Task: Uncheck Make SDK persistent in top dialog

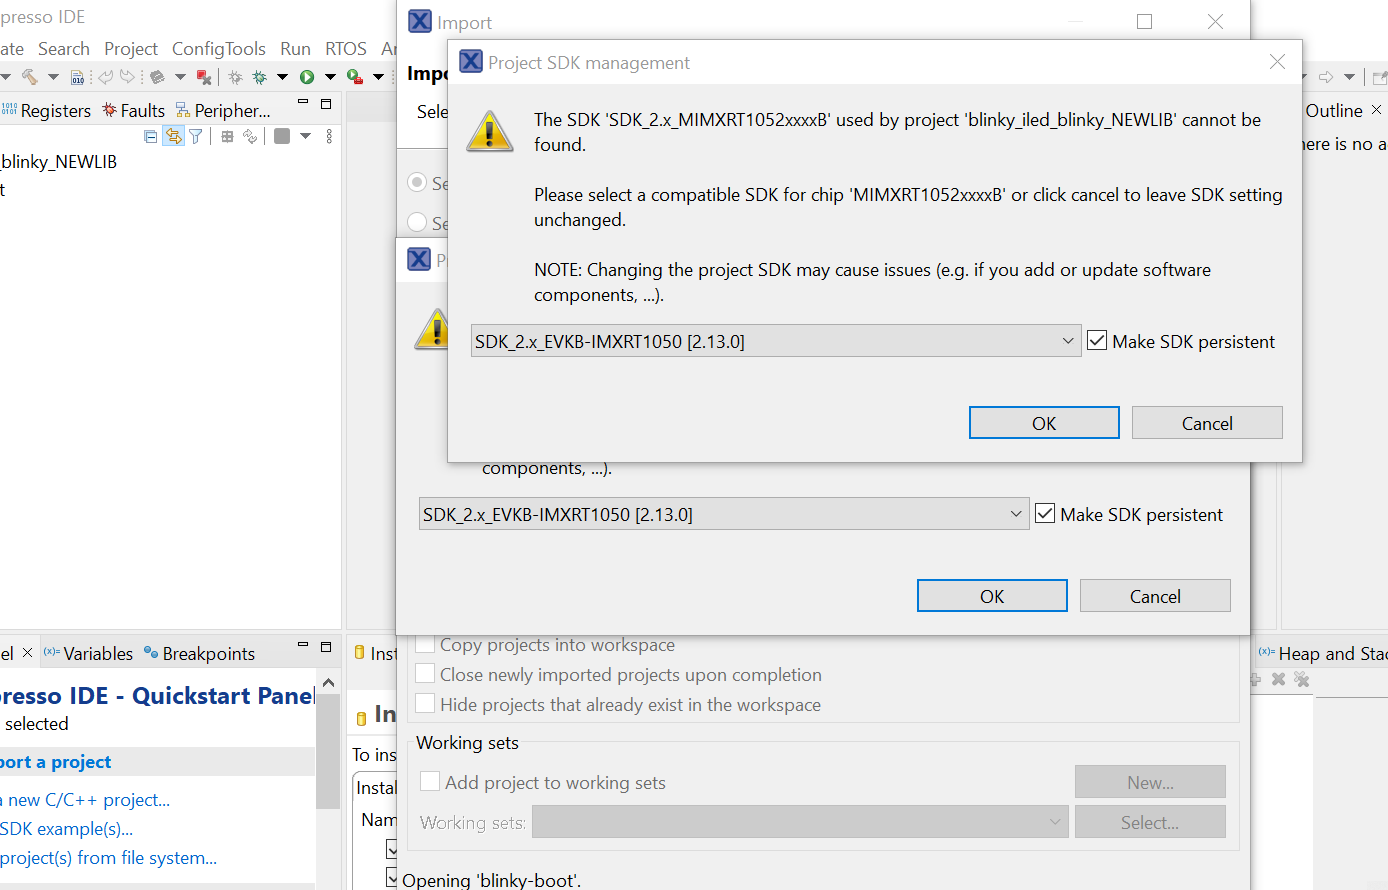Action: [x=1097, y=340]
